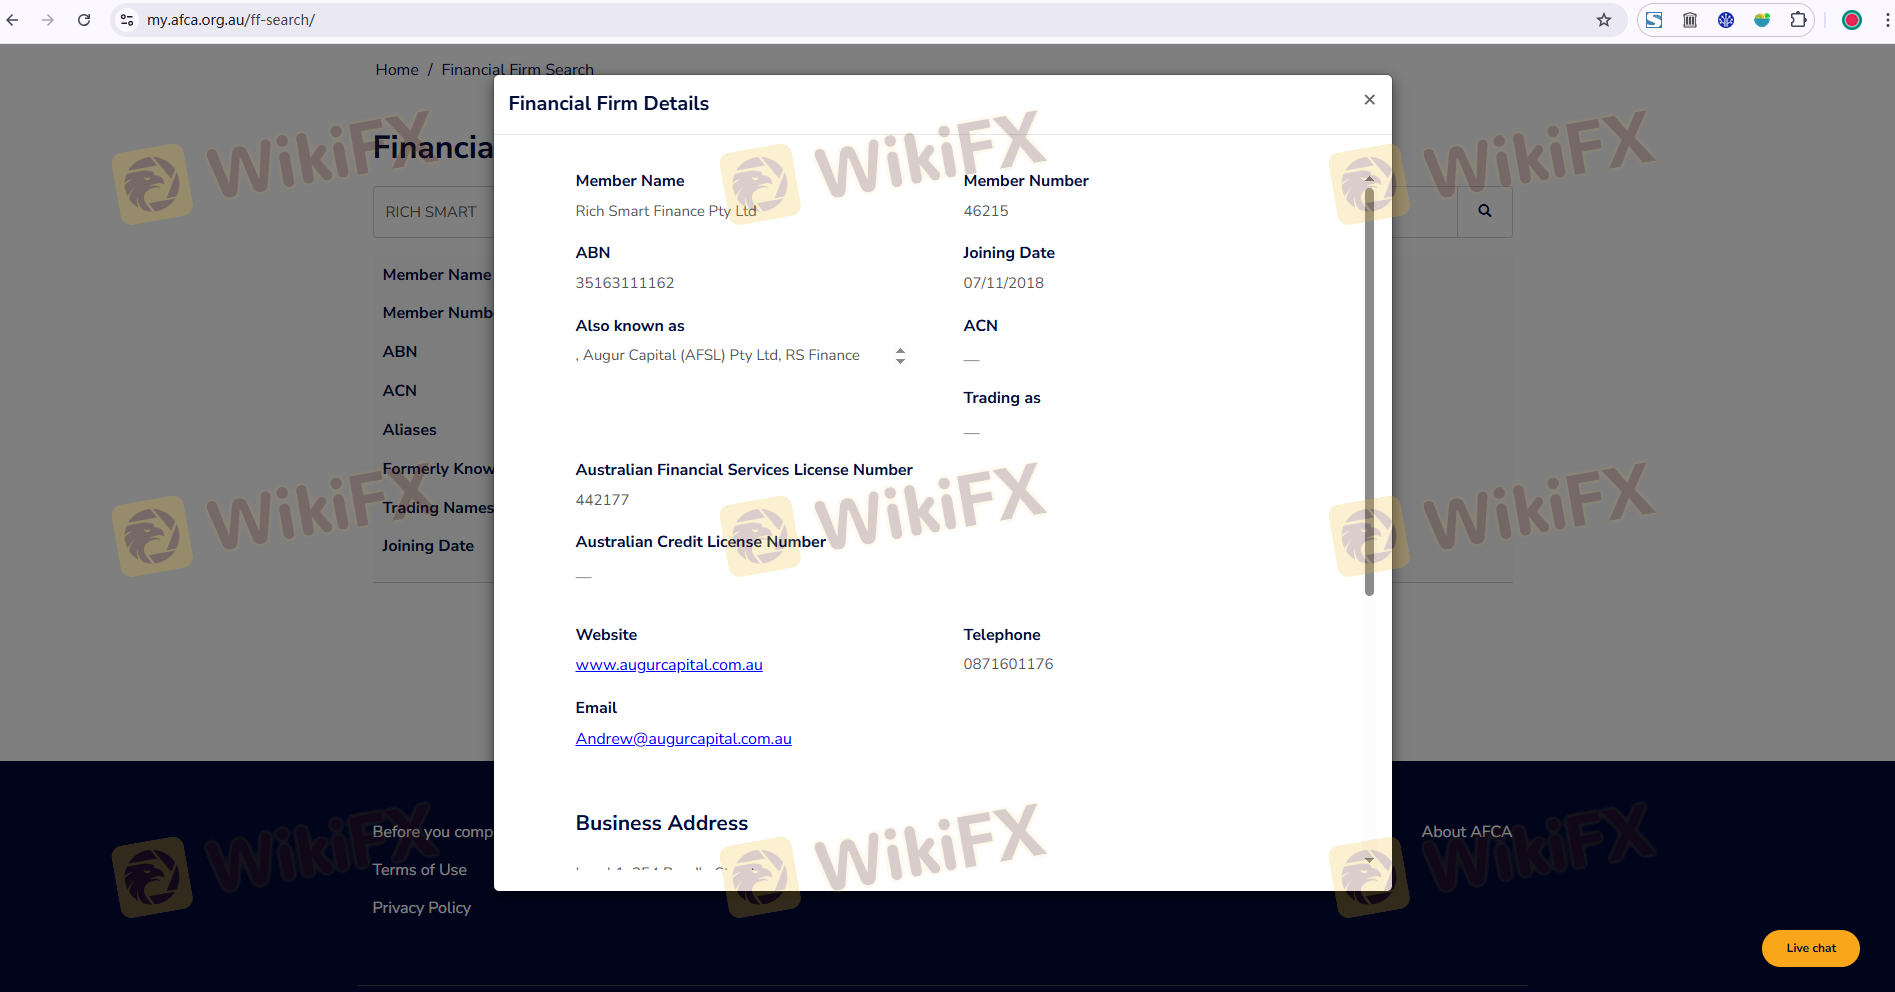The image size is (1895, 992).
Task: Select the joining date 07/11/2018
Action: click(x=1004, y=283)
